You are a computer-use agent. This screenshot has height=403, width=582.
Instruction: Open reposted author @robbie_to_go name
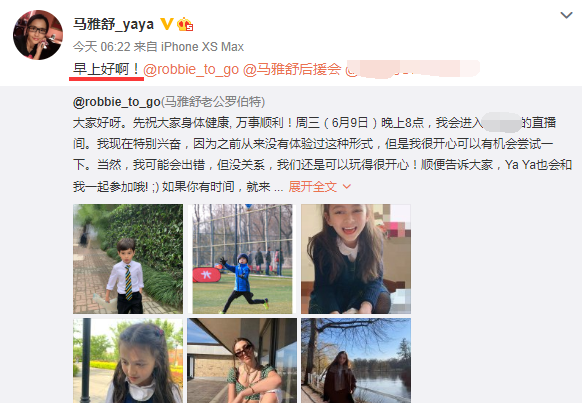(117, 102)
